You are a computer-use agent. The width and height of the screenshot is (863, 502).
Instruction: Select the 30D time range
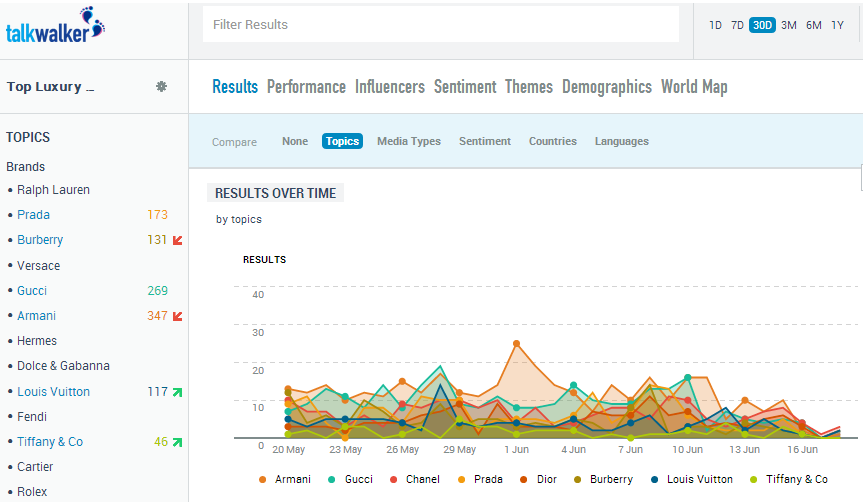tap(762, 25)
